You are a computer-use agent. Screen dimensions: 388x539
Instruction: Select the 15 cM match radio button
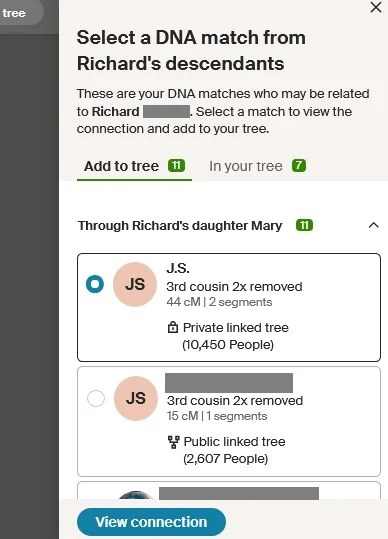[x=96, y=398]
